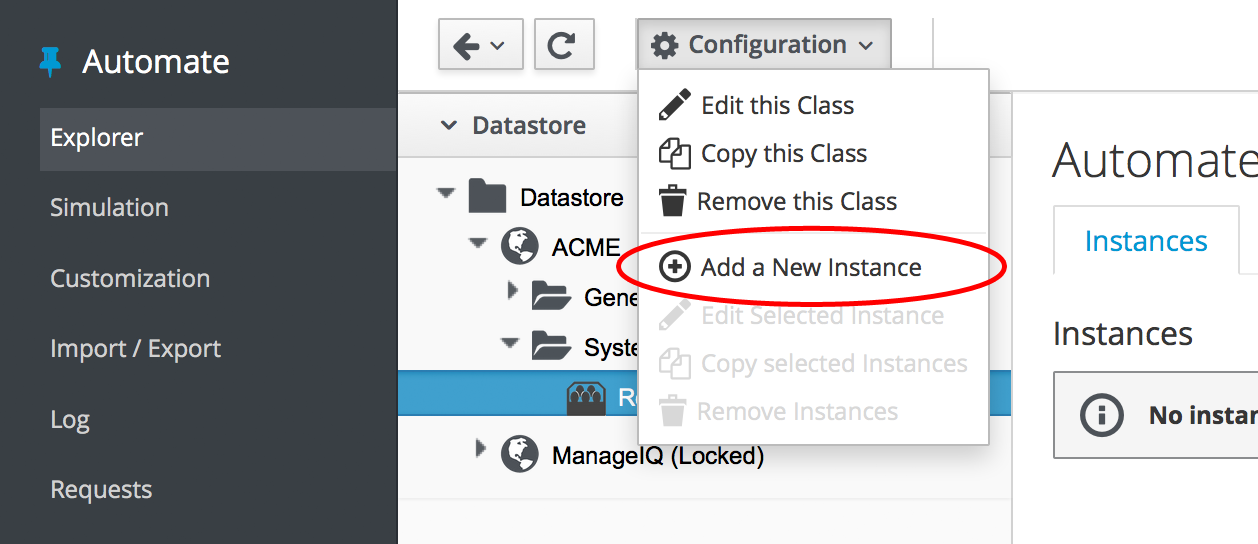Select the highlighted class icon in the tree
Viewport: 1258px width, 544px height.
tap(587, 398)
